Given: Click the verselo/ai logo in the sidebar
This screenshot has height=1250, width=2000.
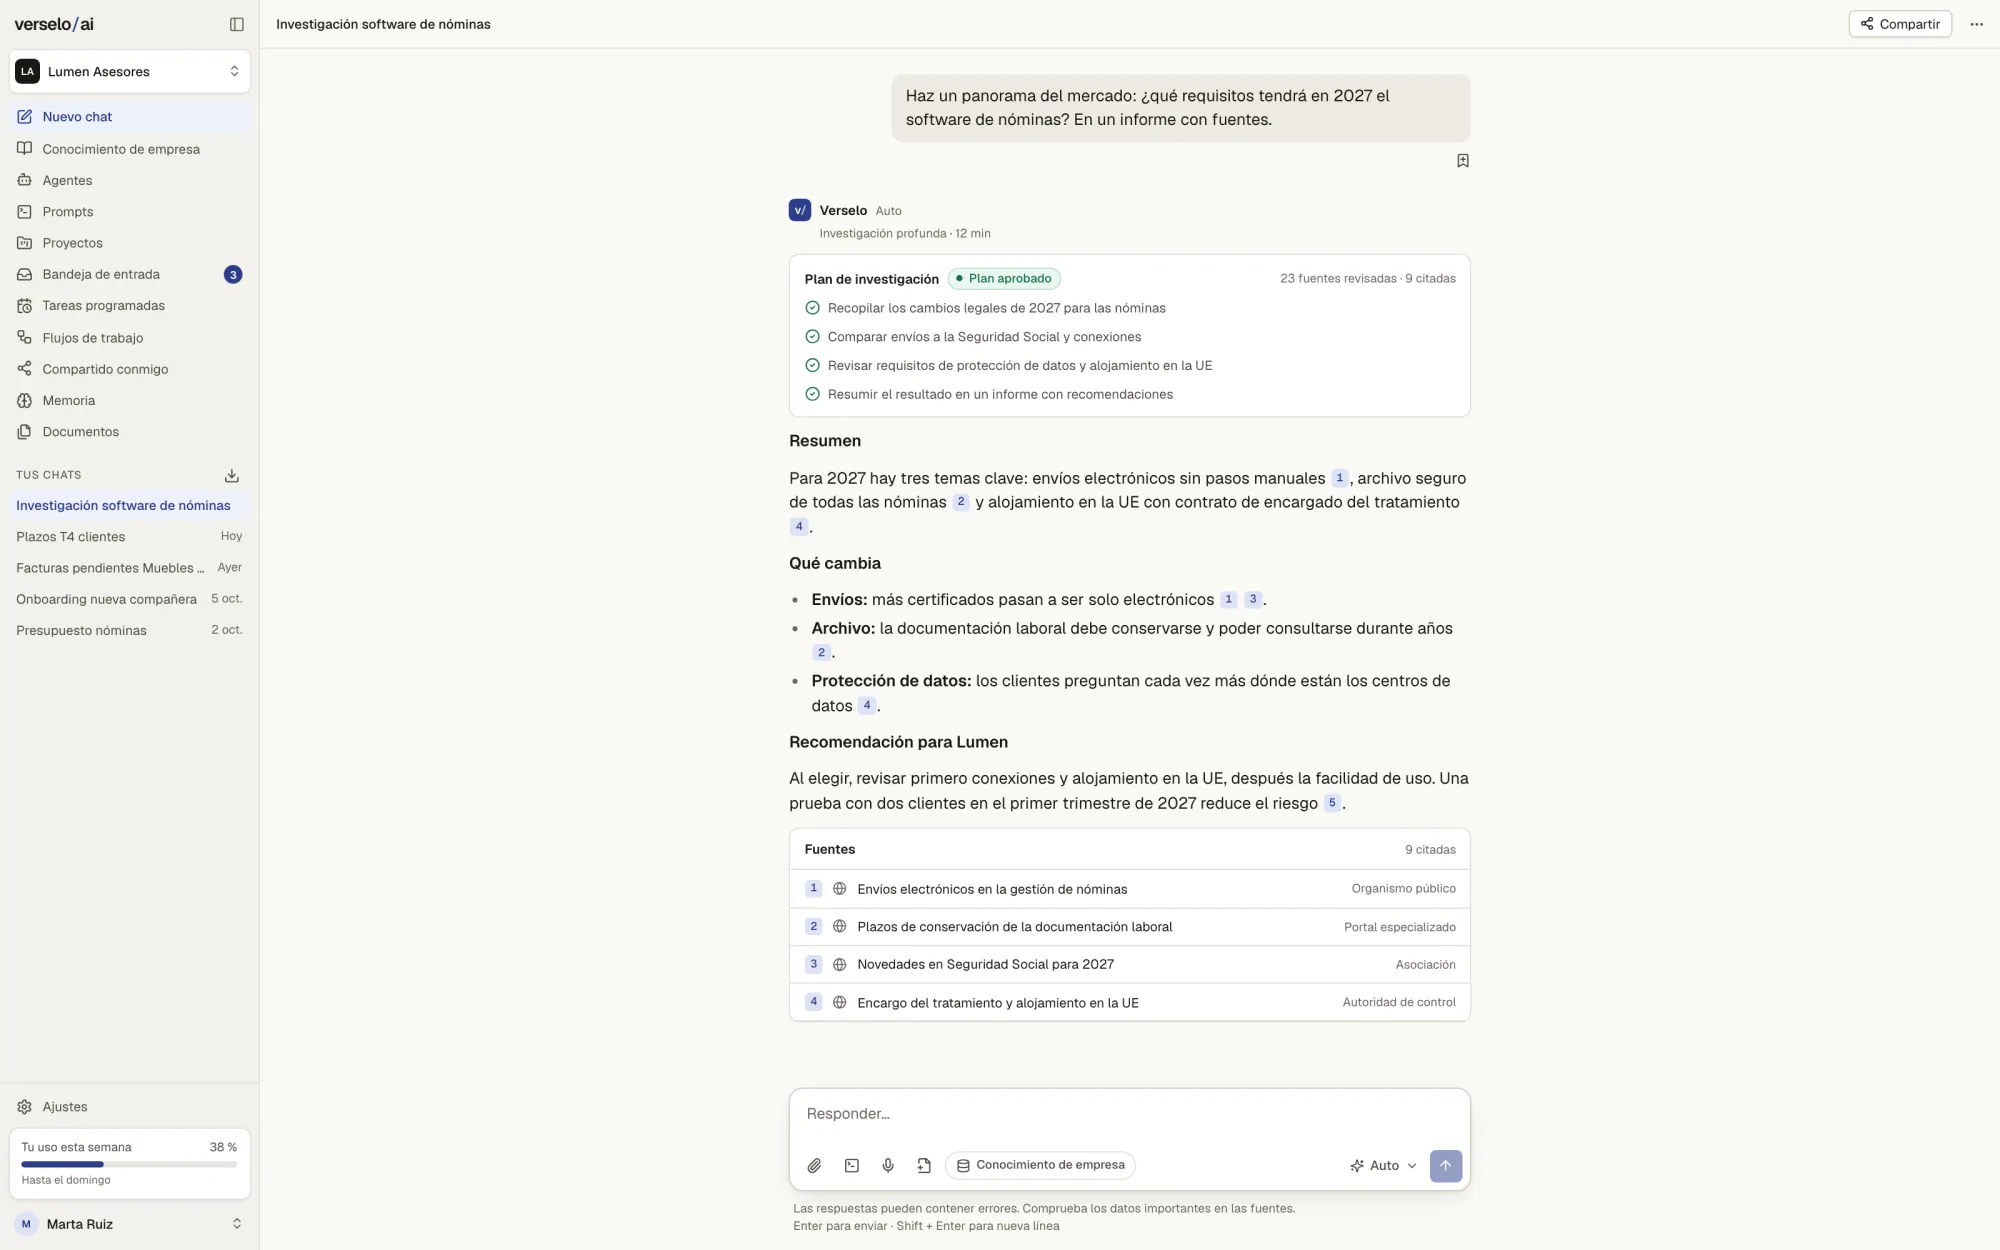Looking at the screenshot, I should tap(54, 24).
